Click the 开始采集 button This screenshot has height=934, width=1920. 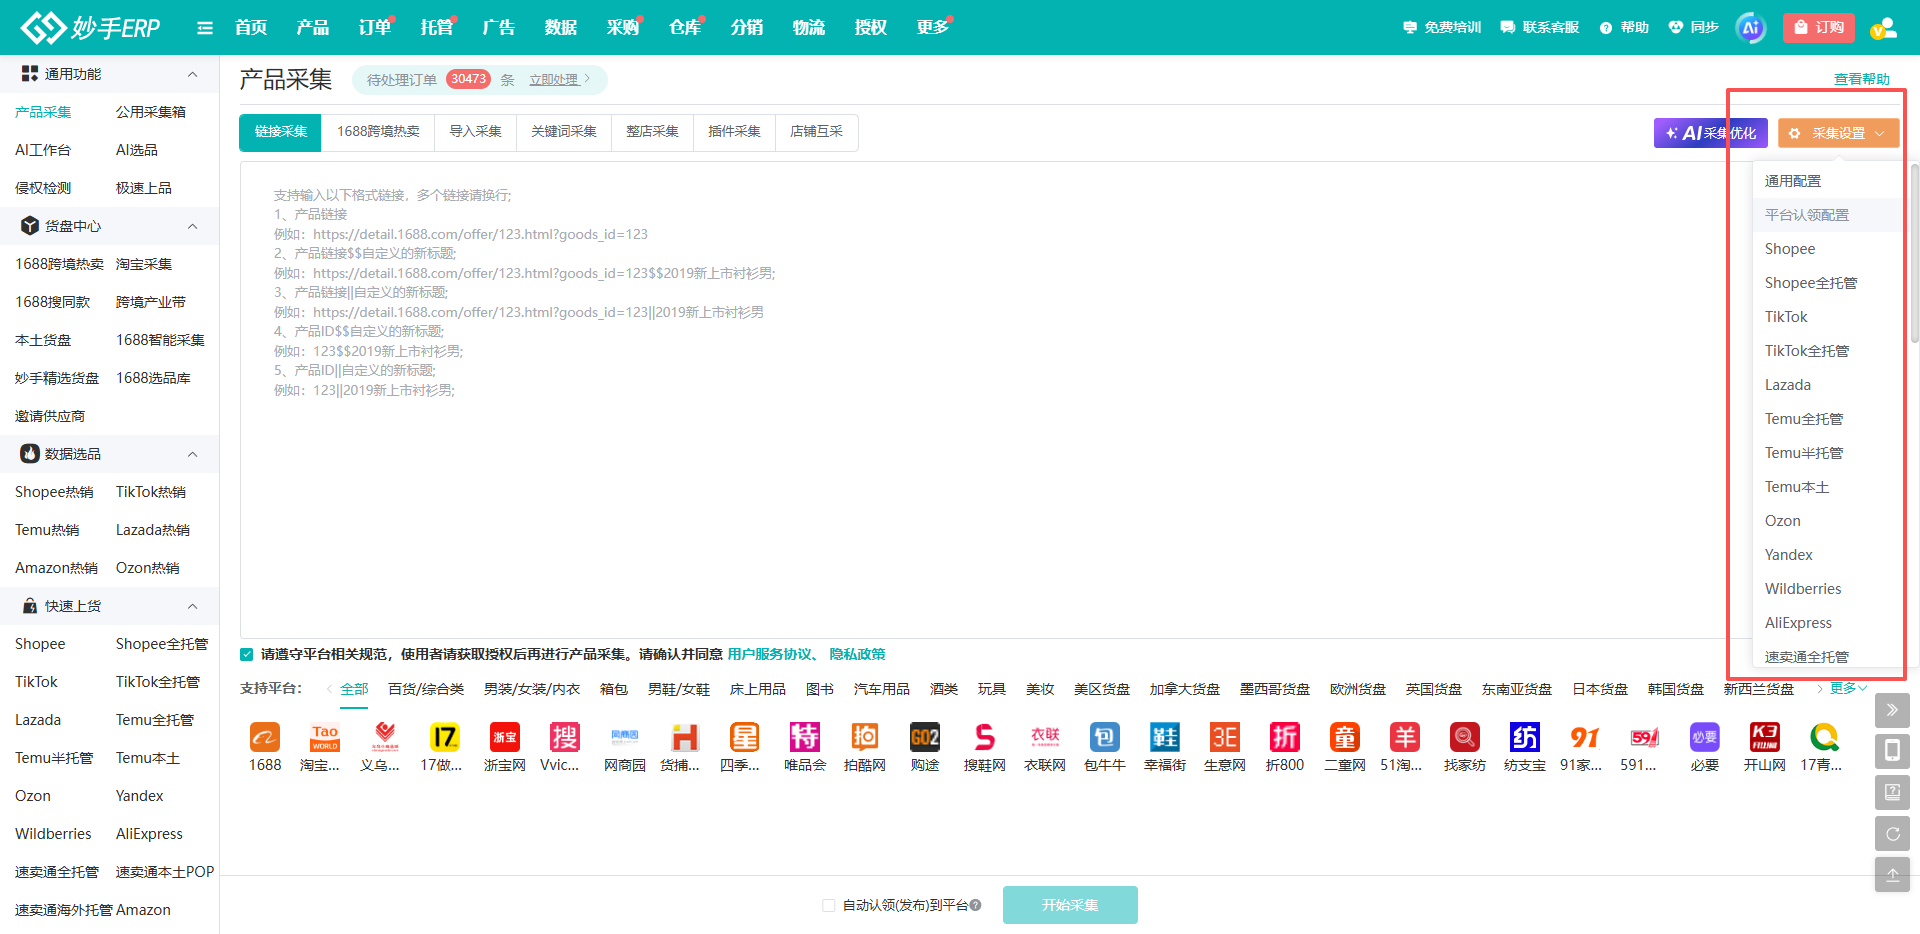(1070, 905)
